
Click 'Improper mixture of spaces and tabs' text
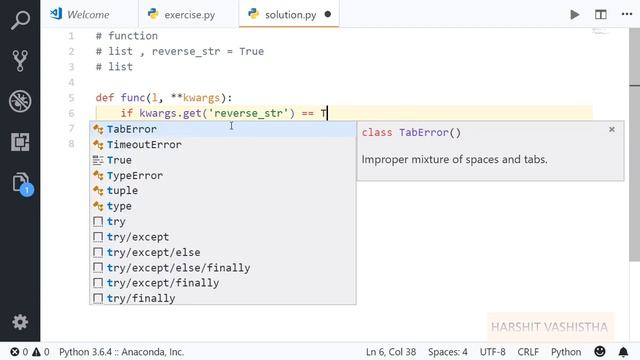click(454, 160)
